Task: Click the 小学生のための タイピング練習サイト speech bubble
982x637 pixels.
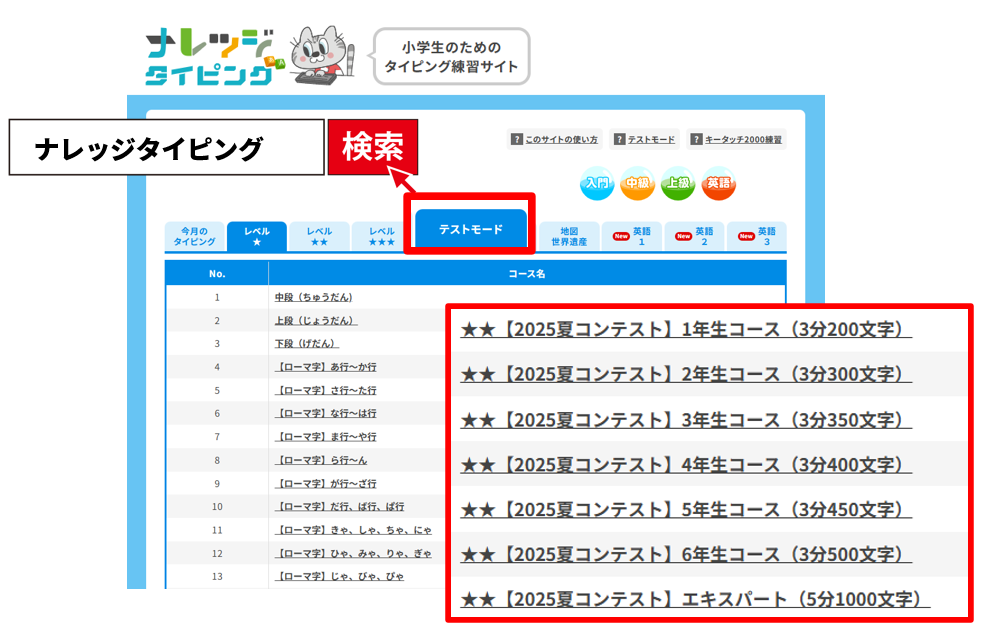Action: [x=451, y=56]
